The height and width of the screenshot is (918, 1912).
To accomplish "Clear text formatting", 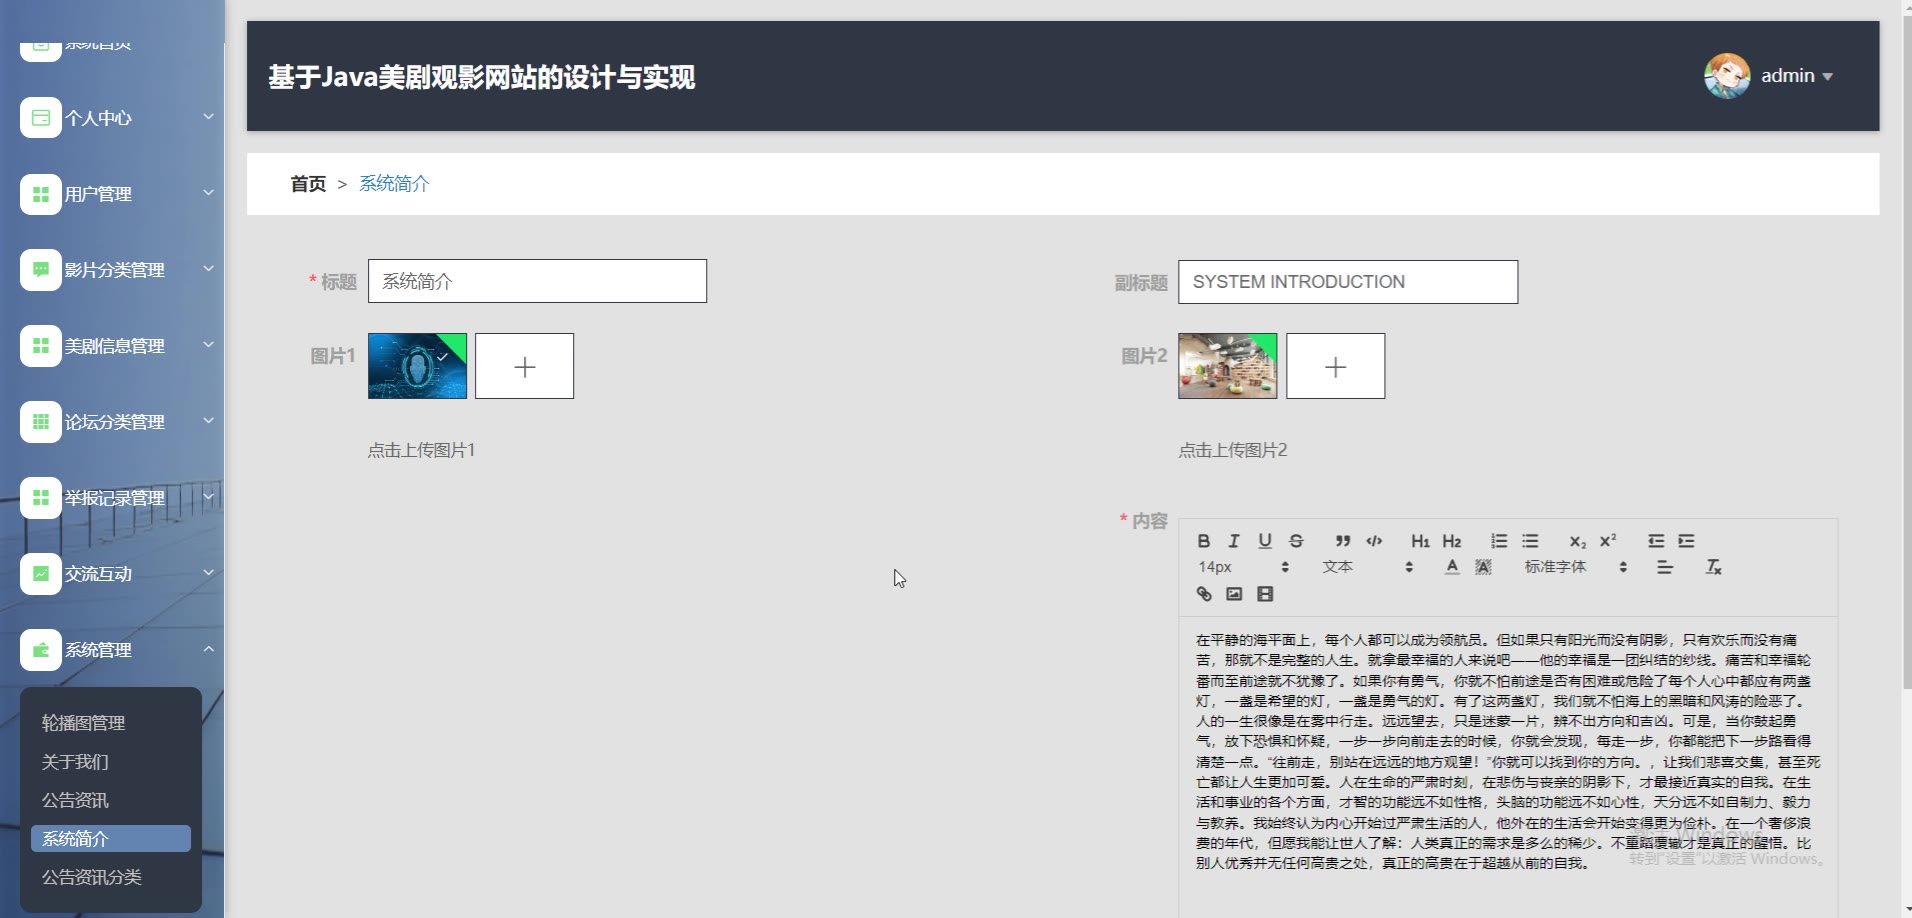I will click(x=1713, y=567).
